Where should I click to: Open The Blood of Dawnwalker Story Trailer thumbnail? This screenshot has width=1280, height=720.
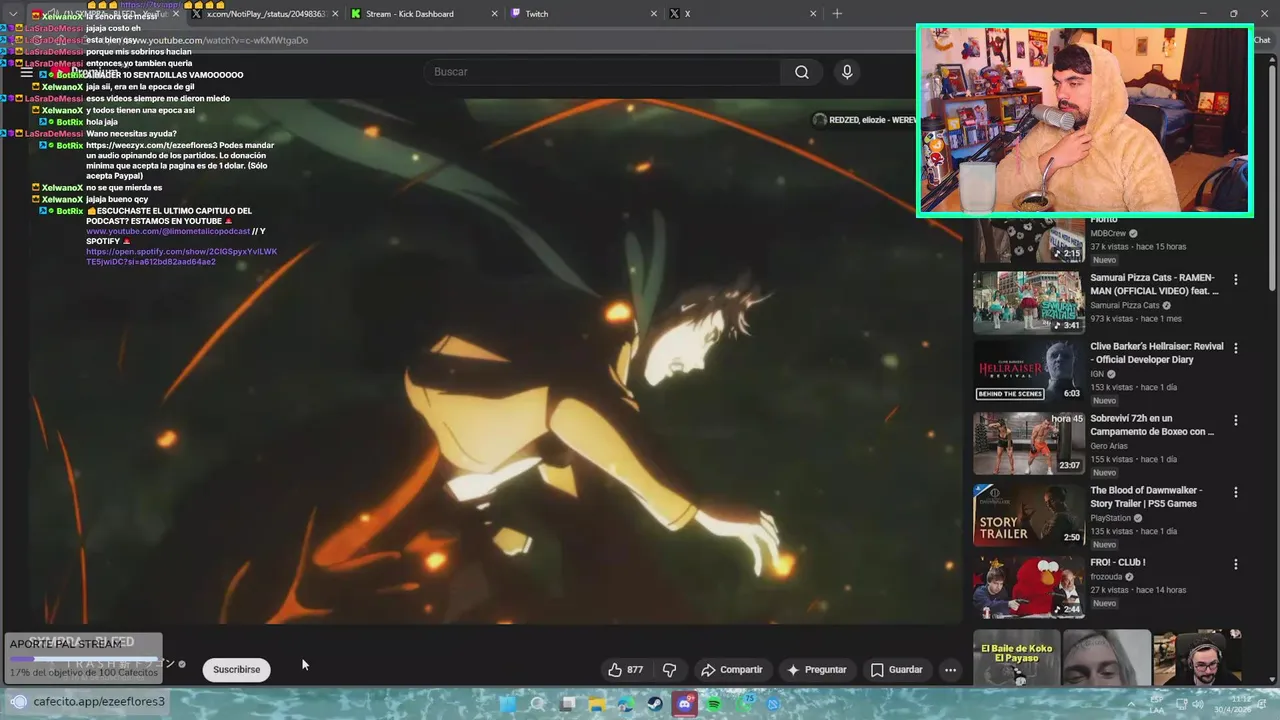click(1028, 515)
